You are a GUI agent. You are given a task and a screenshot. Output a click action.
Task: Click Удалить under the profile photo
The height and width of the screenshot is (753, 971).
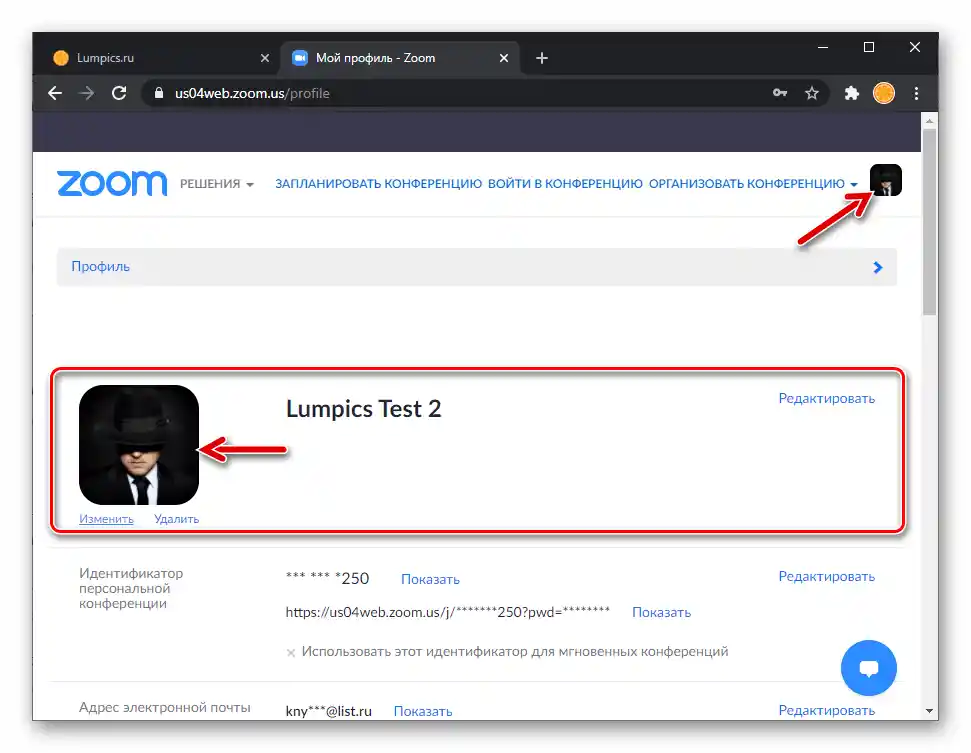(176, 519)
